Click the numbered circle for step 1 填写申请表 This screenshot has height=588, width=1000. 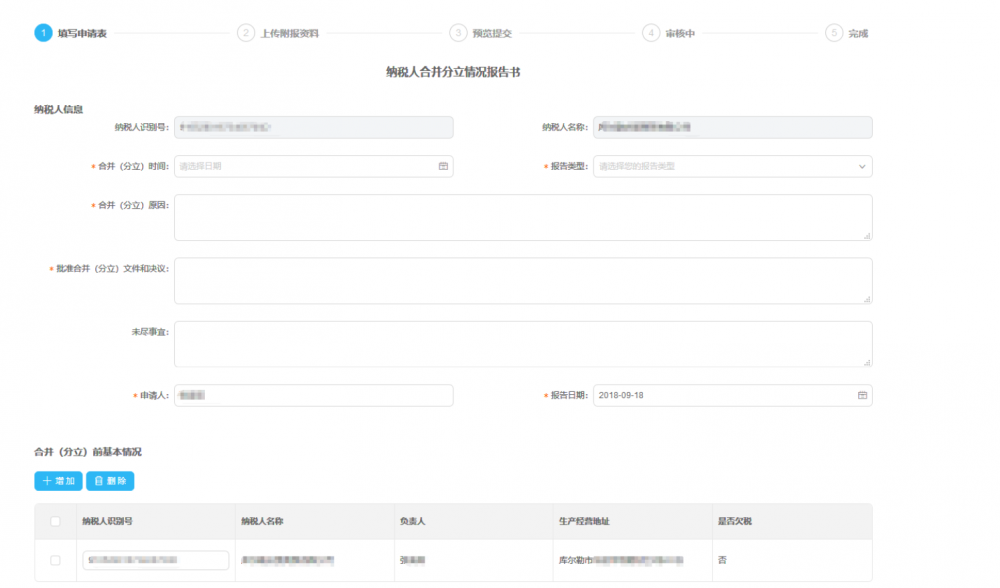(x=41, y=31)
